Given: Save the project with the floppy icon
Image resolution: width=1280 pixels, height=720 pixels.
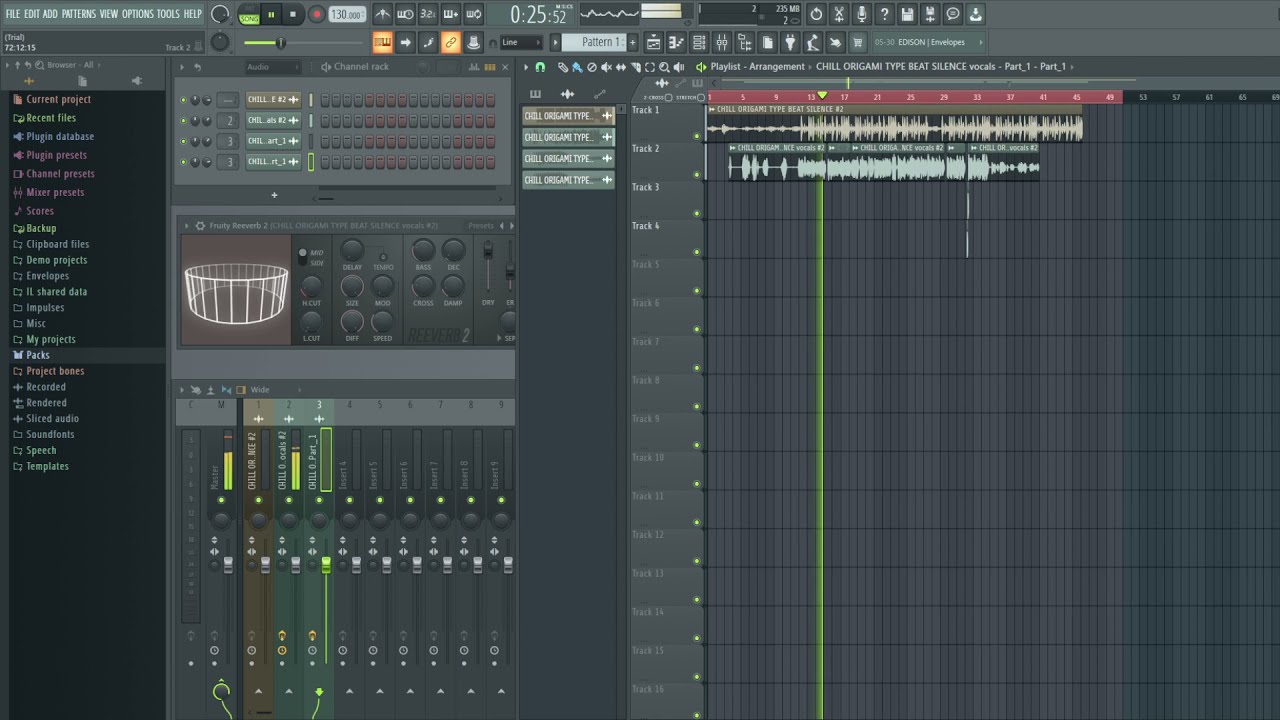Looking at the screenshot, I should pos(907,14).
